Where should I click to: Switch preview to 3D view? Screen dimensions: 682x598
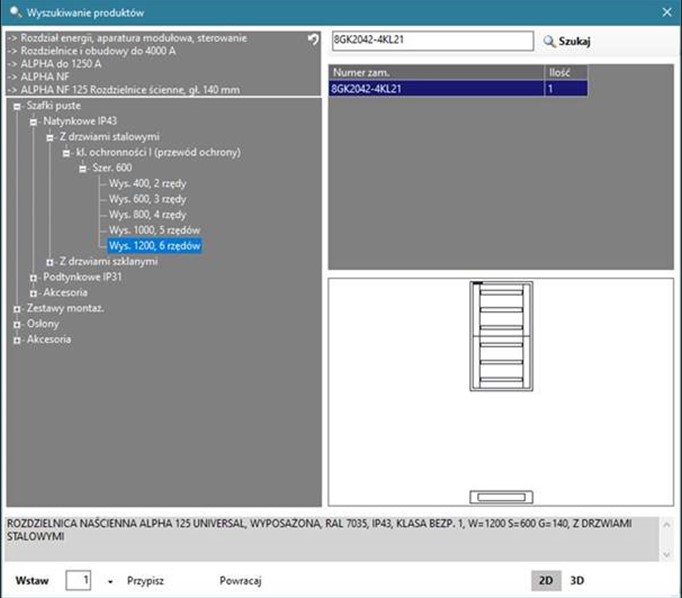point(577,580)
